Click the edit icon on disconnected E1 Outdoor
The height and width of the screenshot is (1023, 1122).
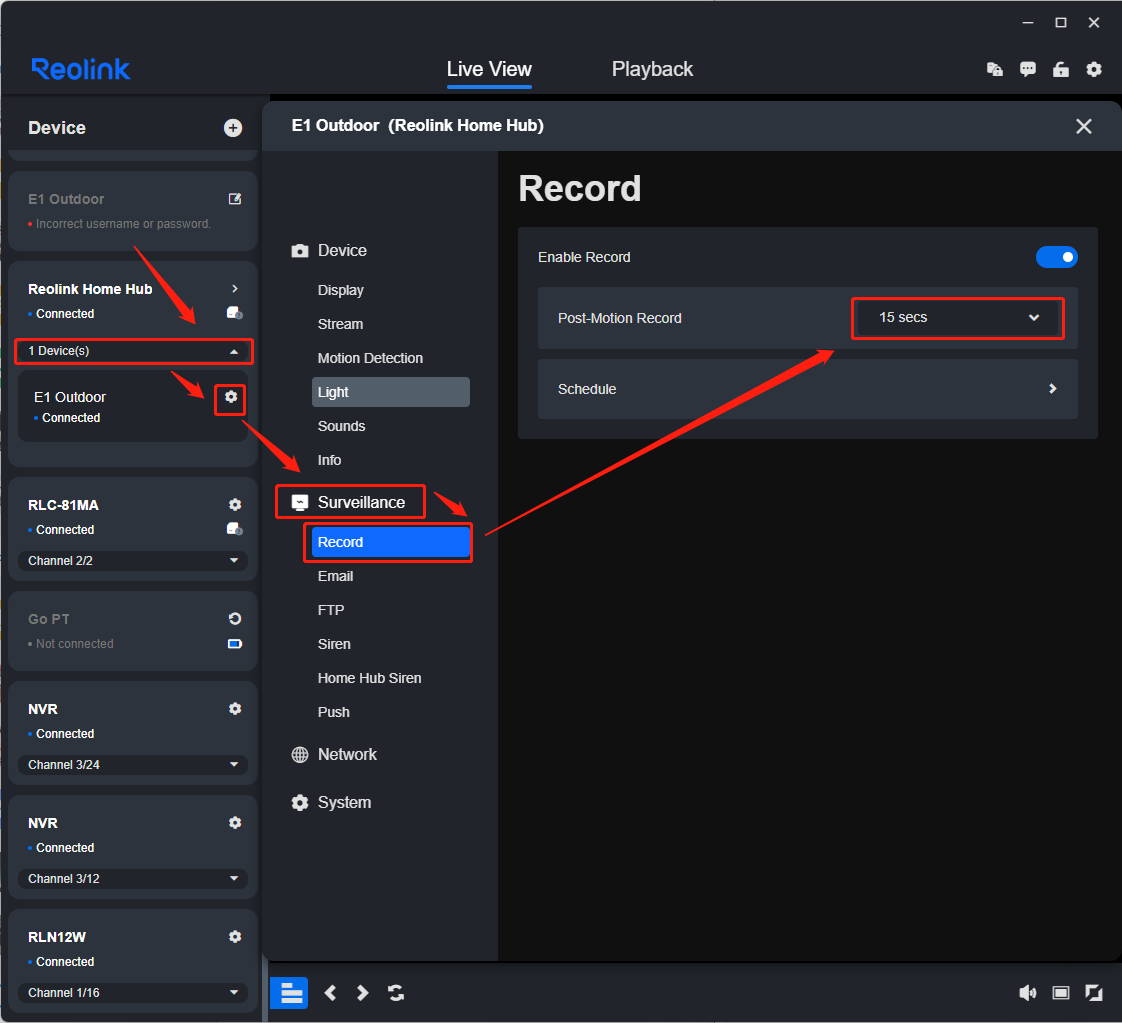[235, 199]
